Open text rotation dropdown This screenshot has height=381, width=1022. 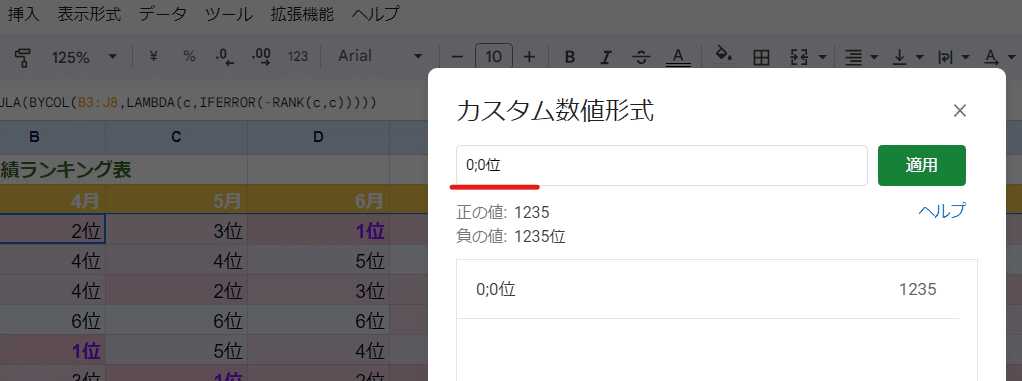tap(999, 57)
